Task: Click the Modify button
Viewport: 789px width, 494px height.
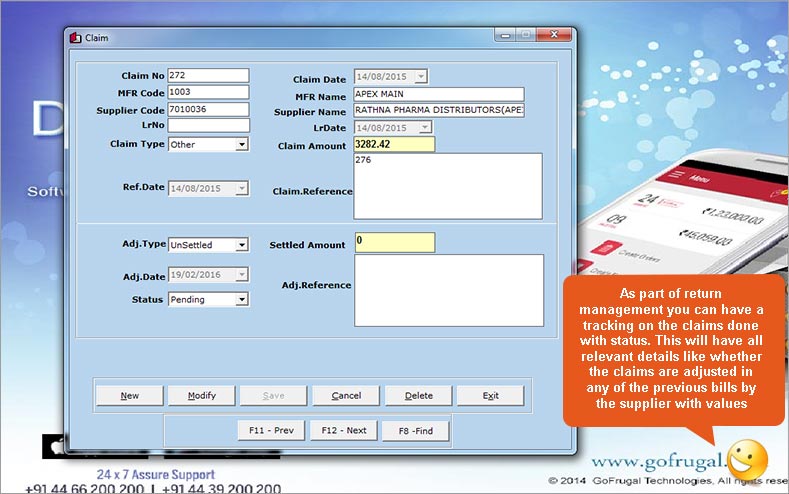Action: (201, 395)
